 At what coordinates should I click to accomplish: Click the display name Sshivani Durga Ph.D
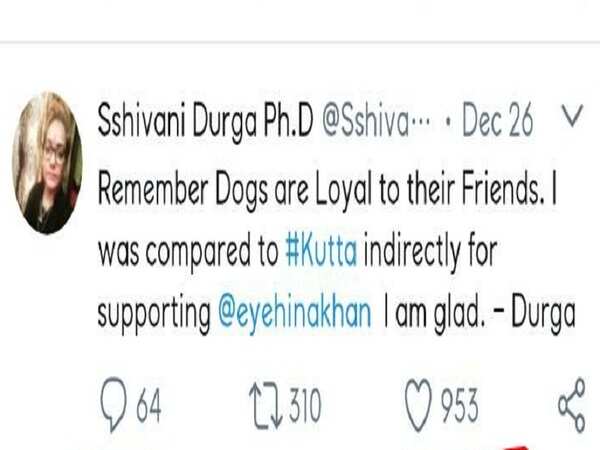tap(206, 121)
